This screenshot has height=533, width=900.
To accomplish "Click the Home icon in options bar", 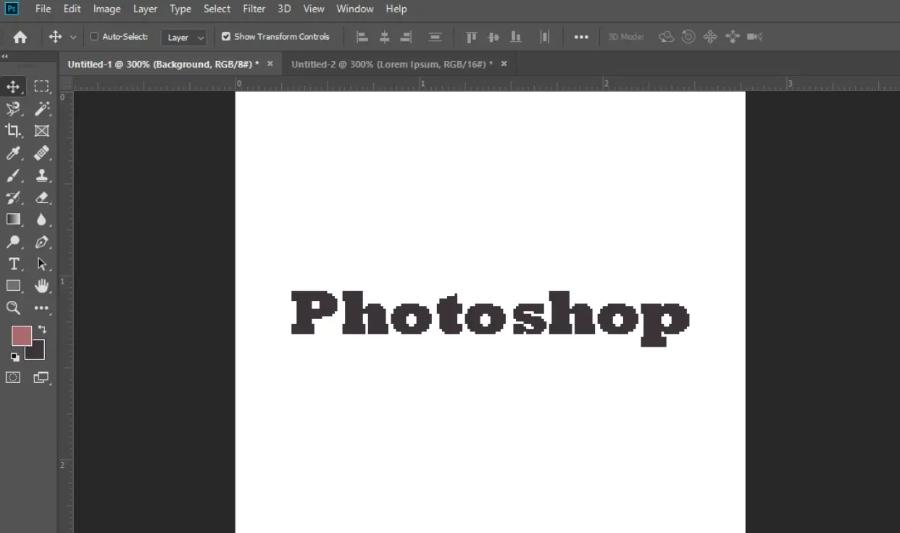I will point(20,37).
